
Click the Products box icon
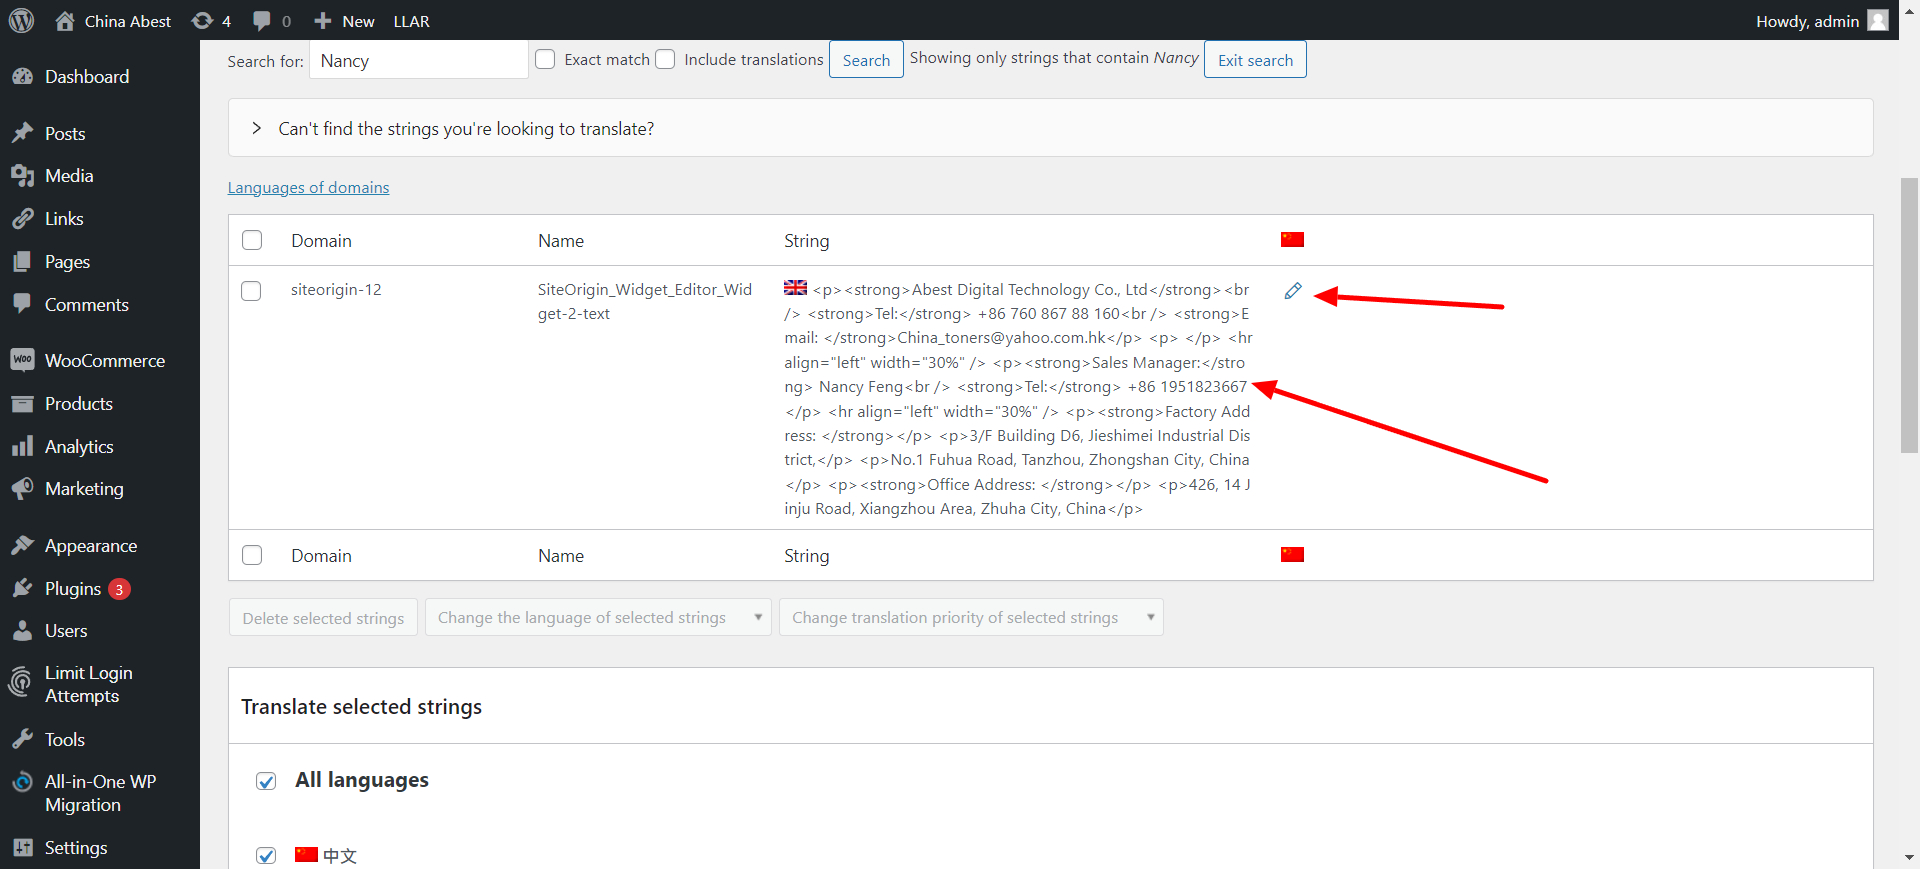click(22, 404)
